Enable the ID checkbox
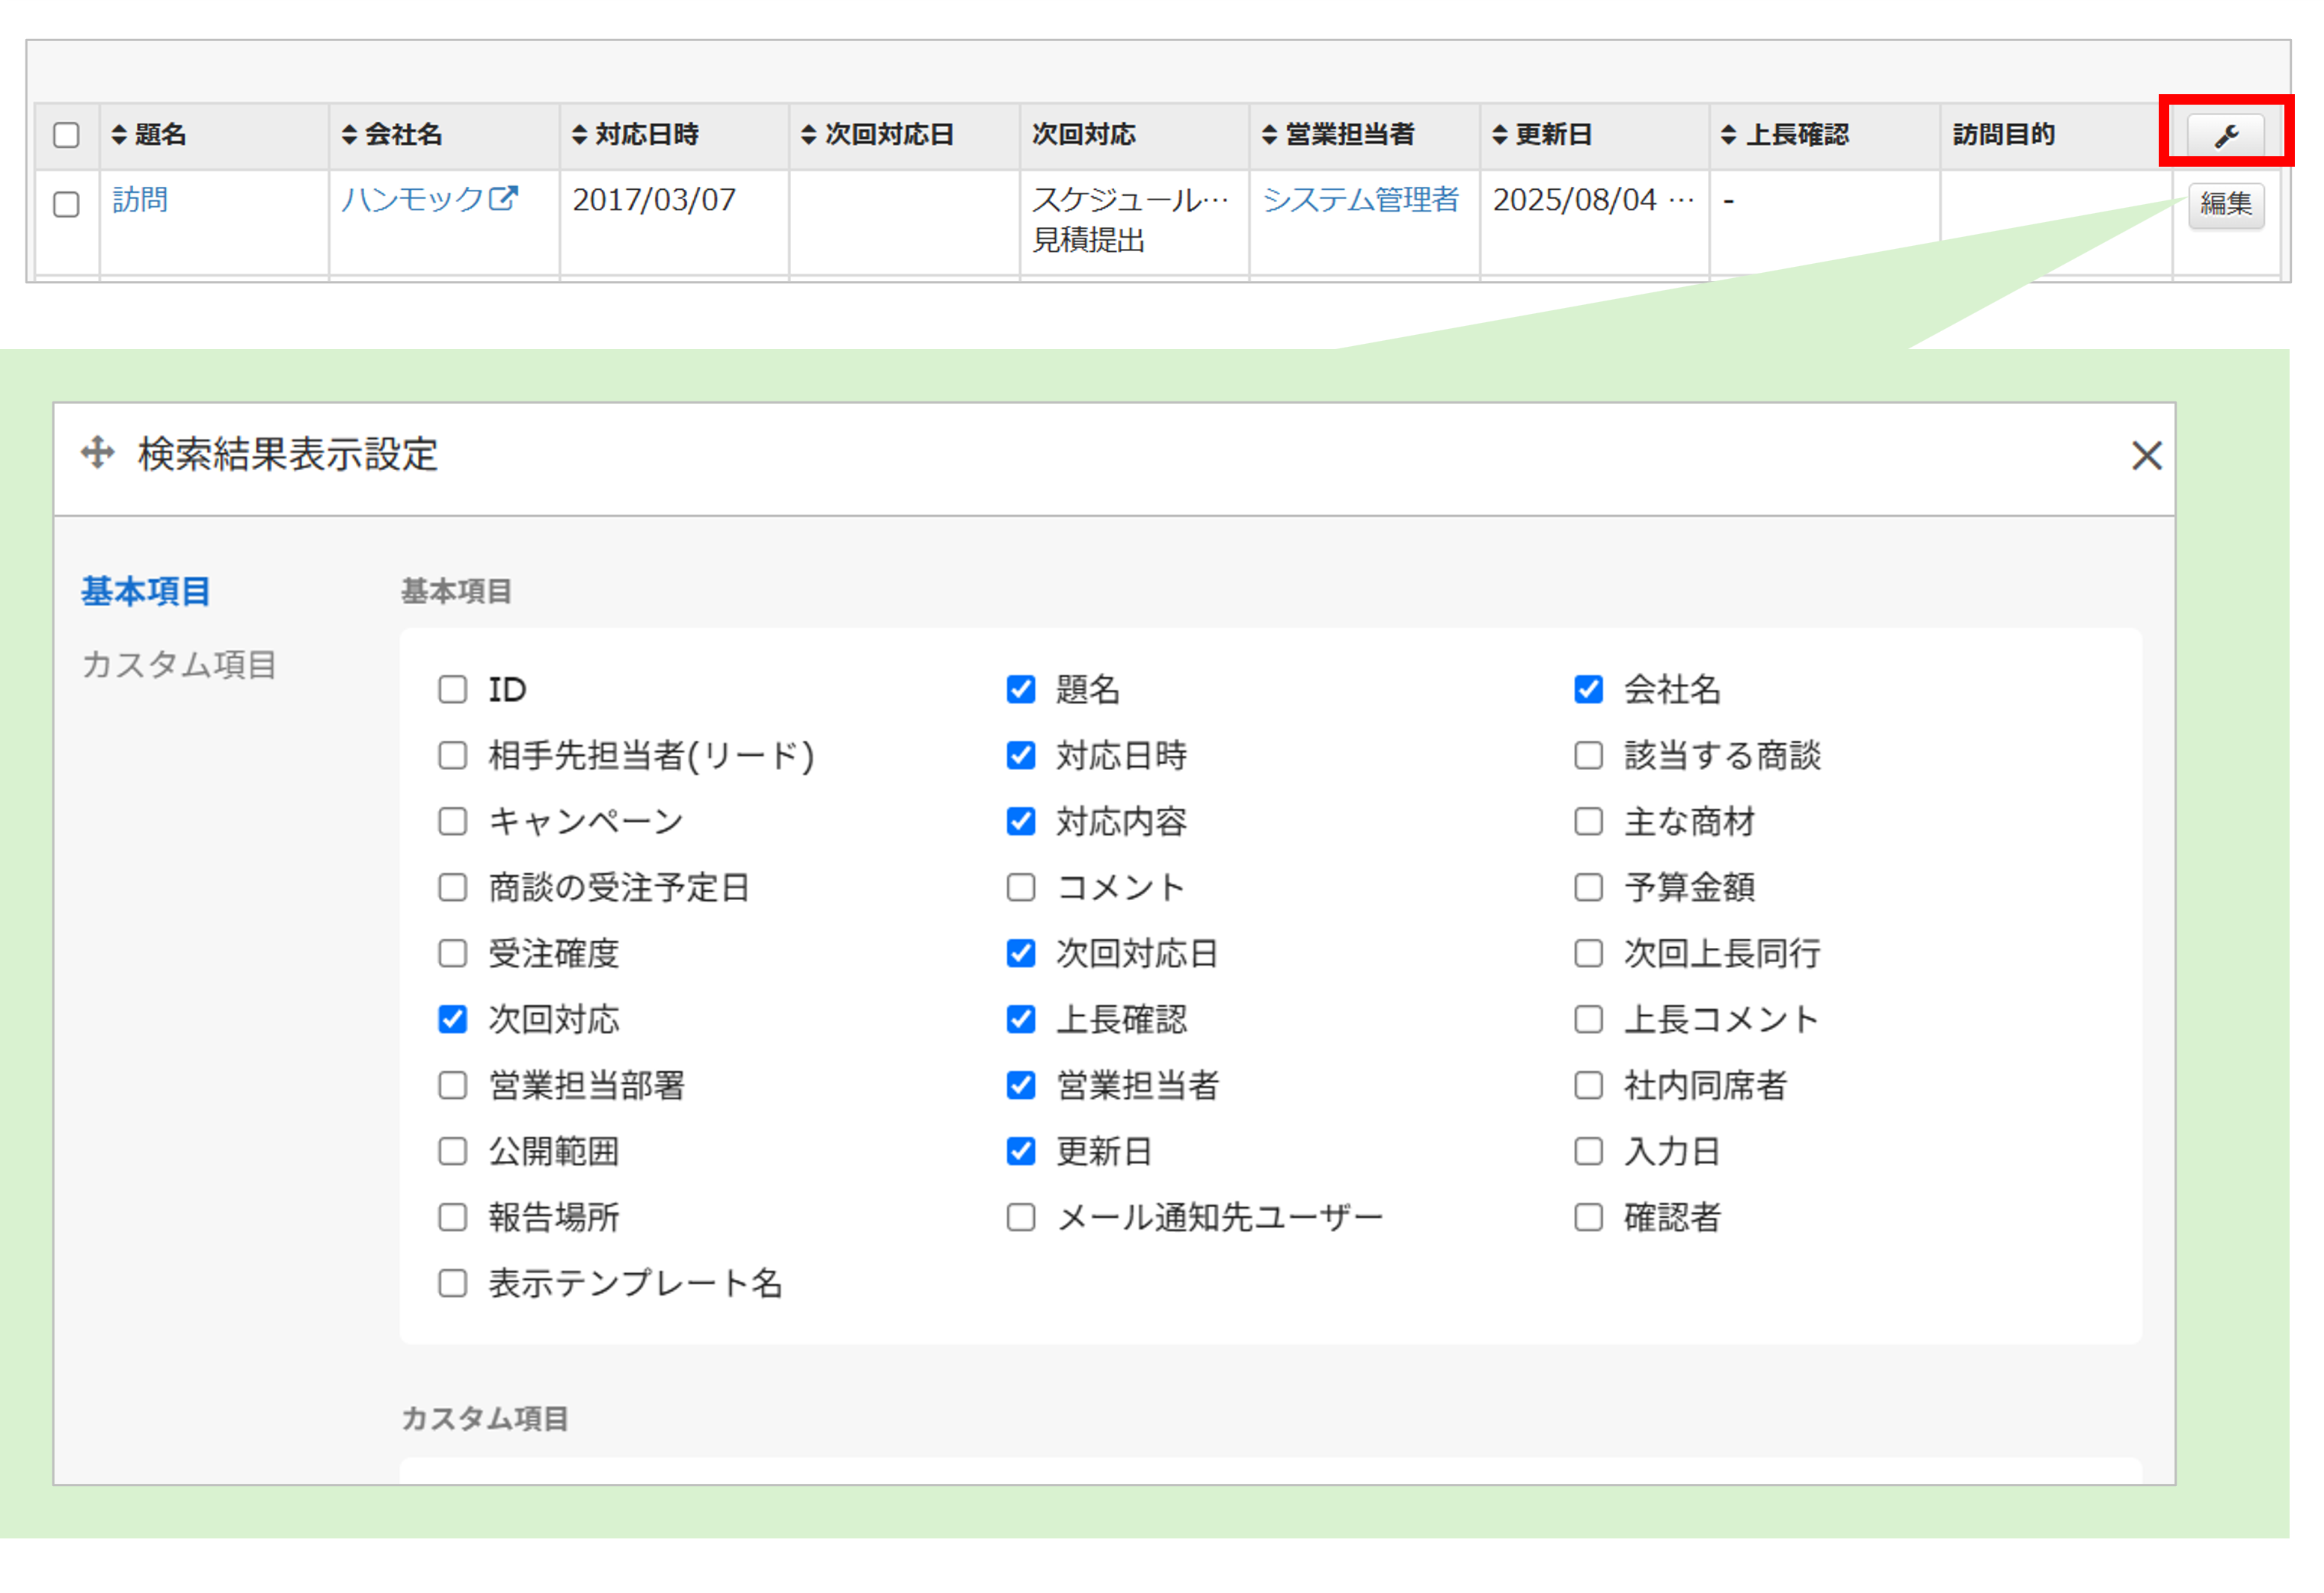Screen dimensions: 2324x1593 453,689
